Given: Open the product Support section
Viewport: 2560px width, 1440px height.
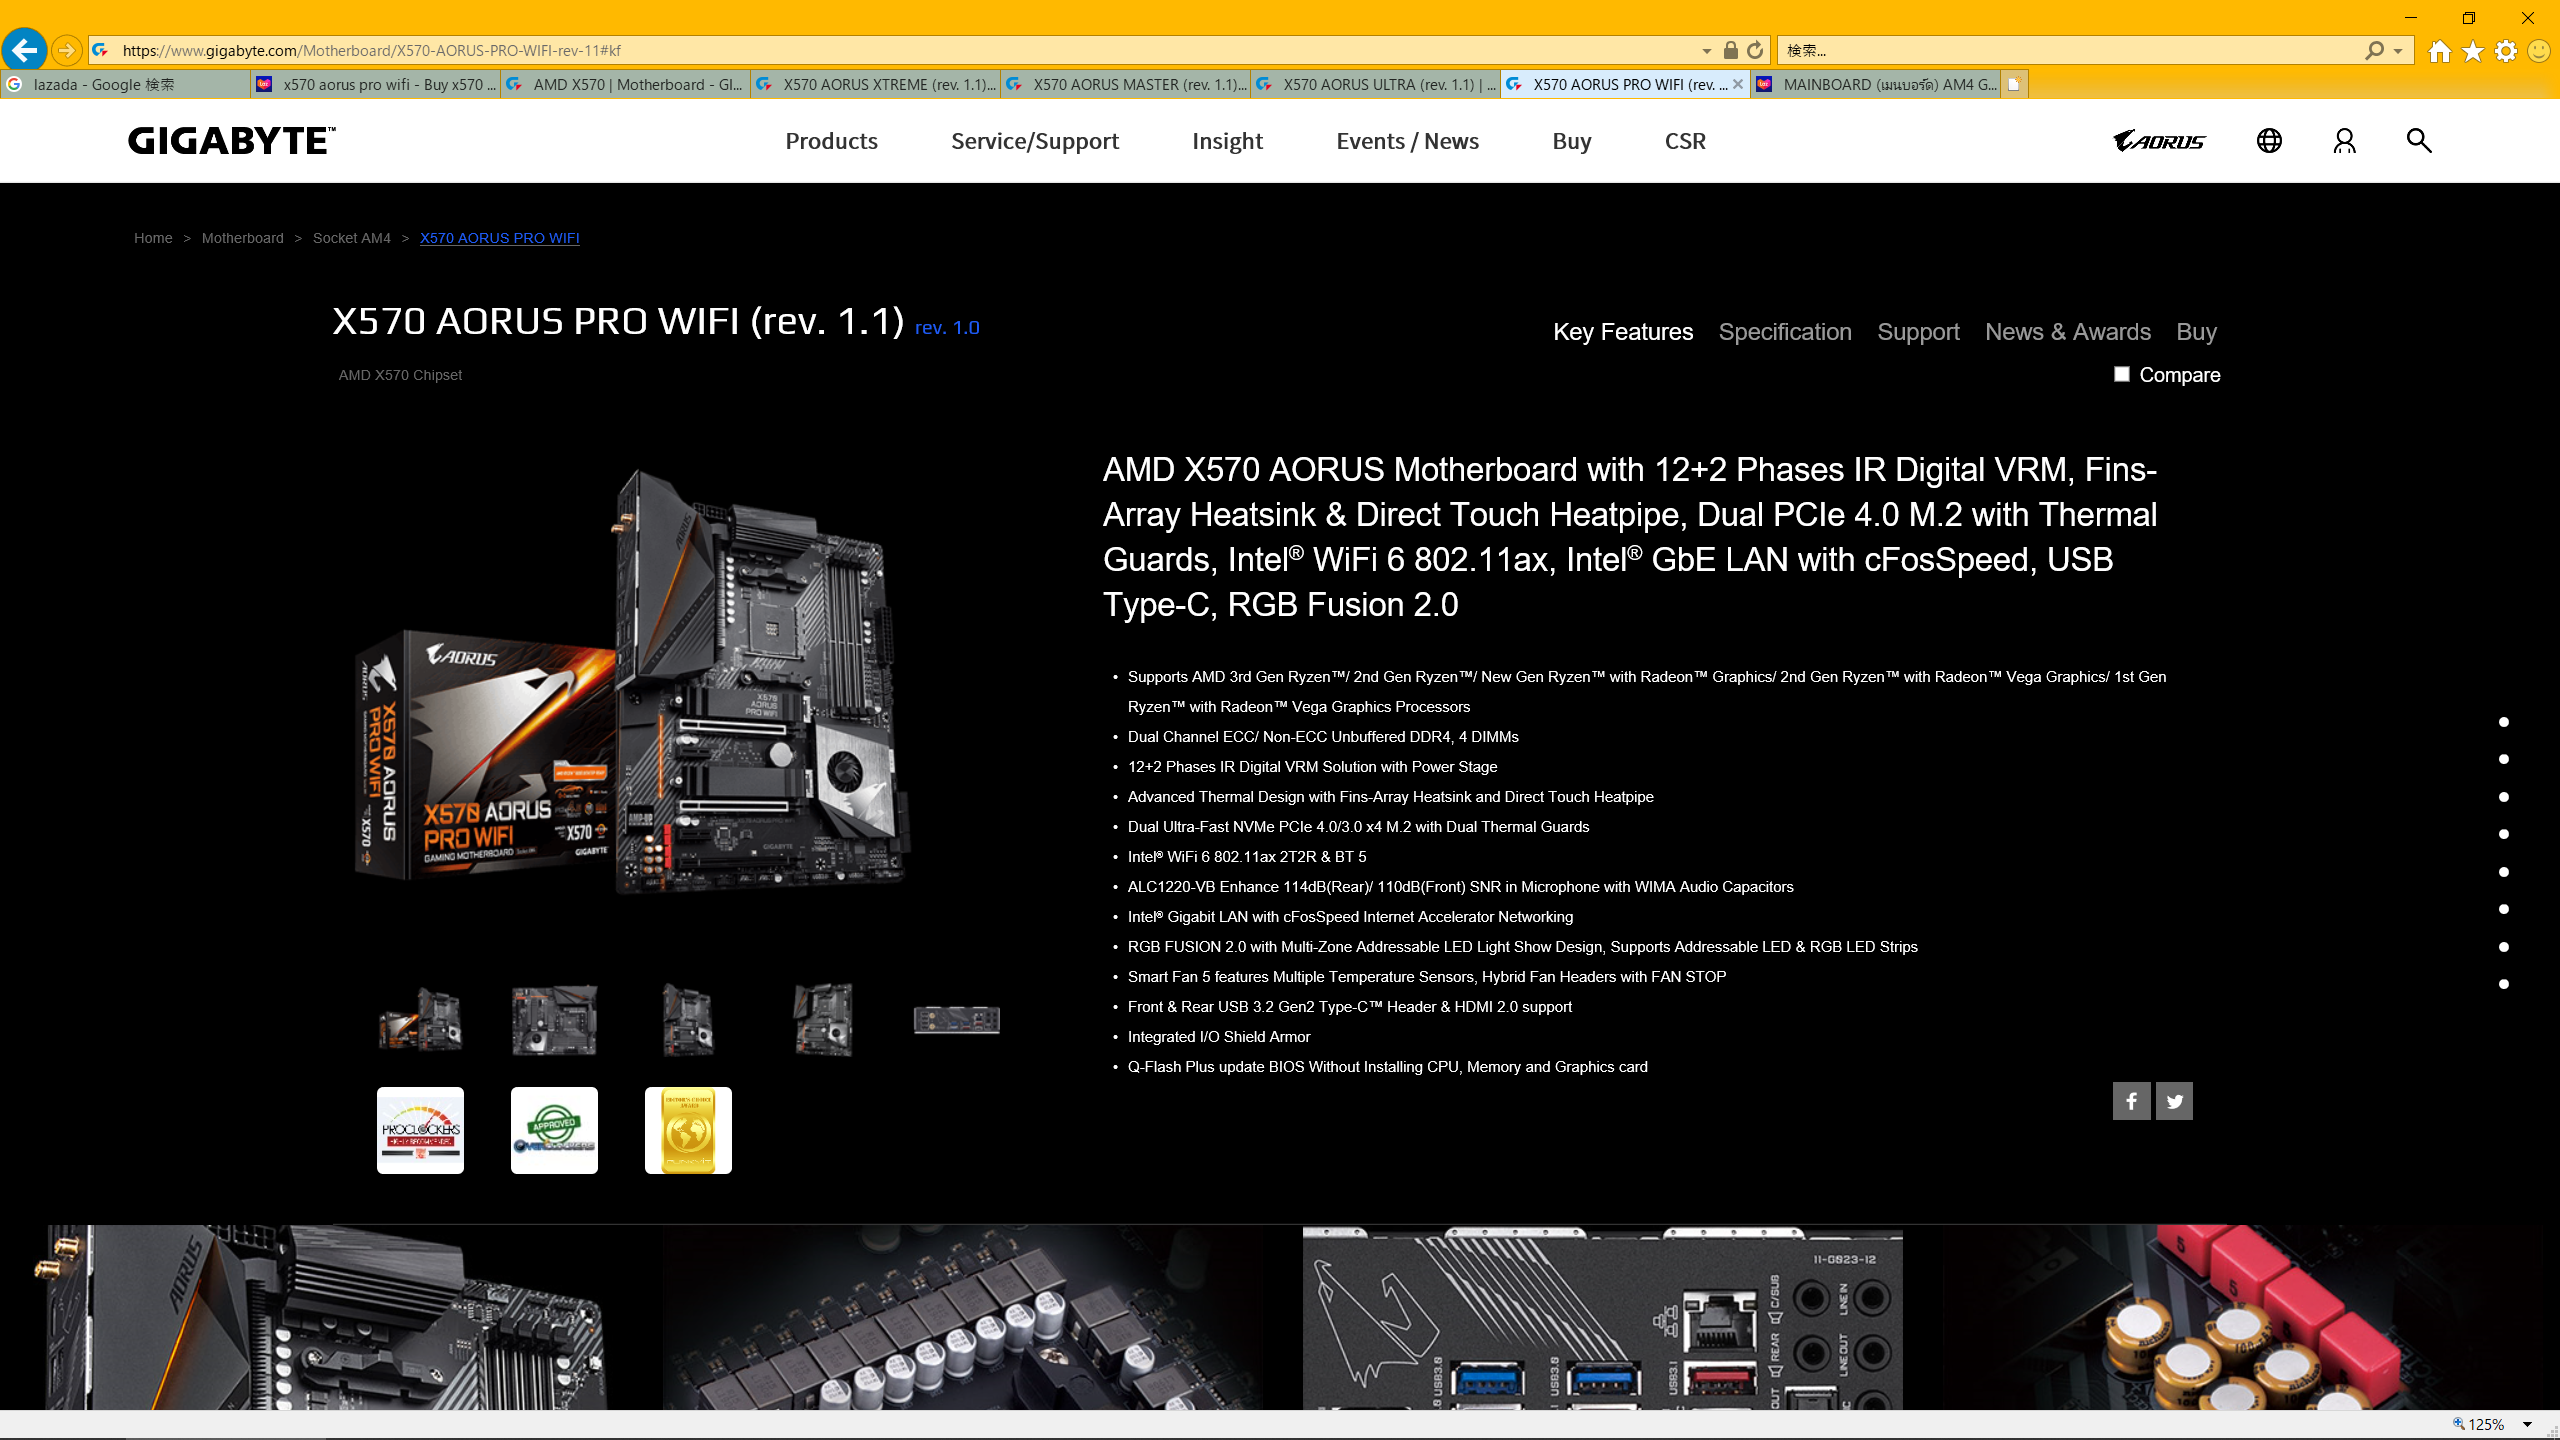Looking at the screenshot, I should click(1918, 332).
